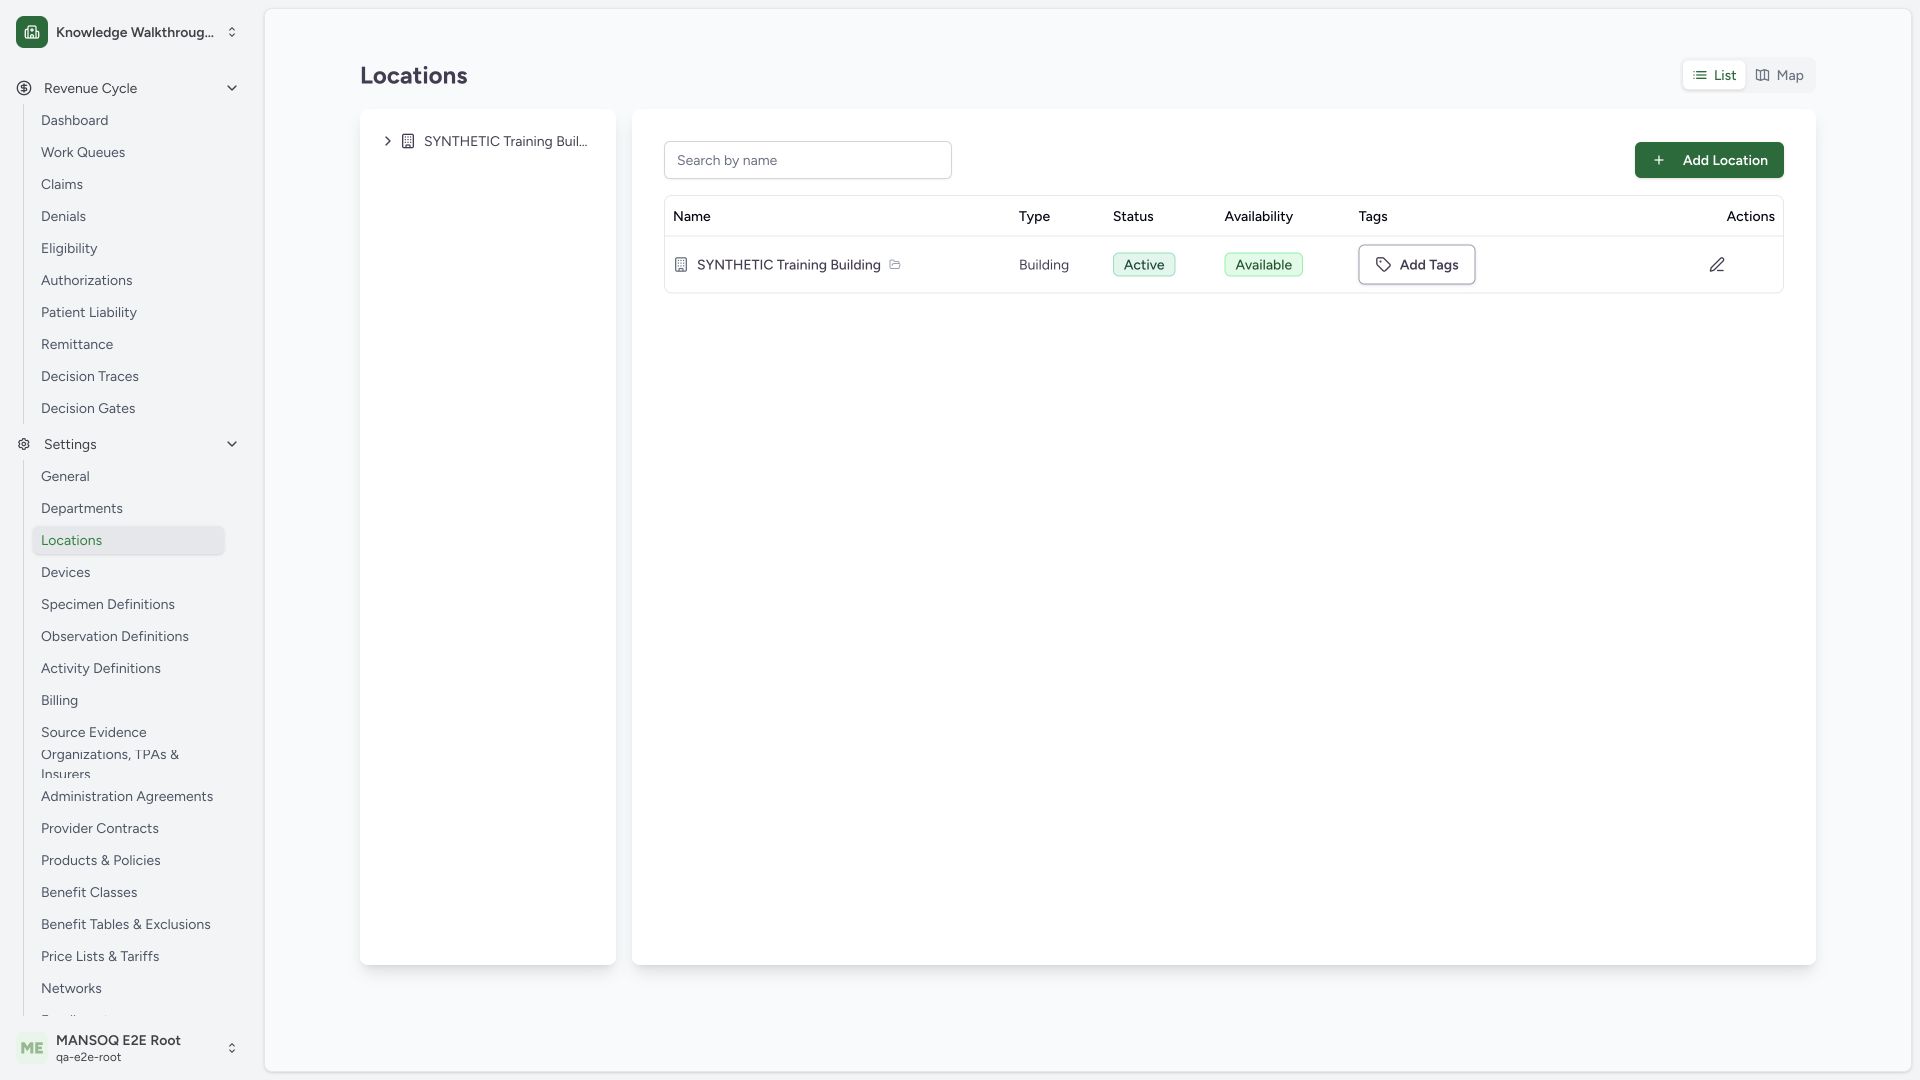Go to Claims

click(x=128, y=184)
